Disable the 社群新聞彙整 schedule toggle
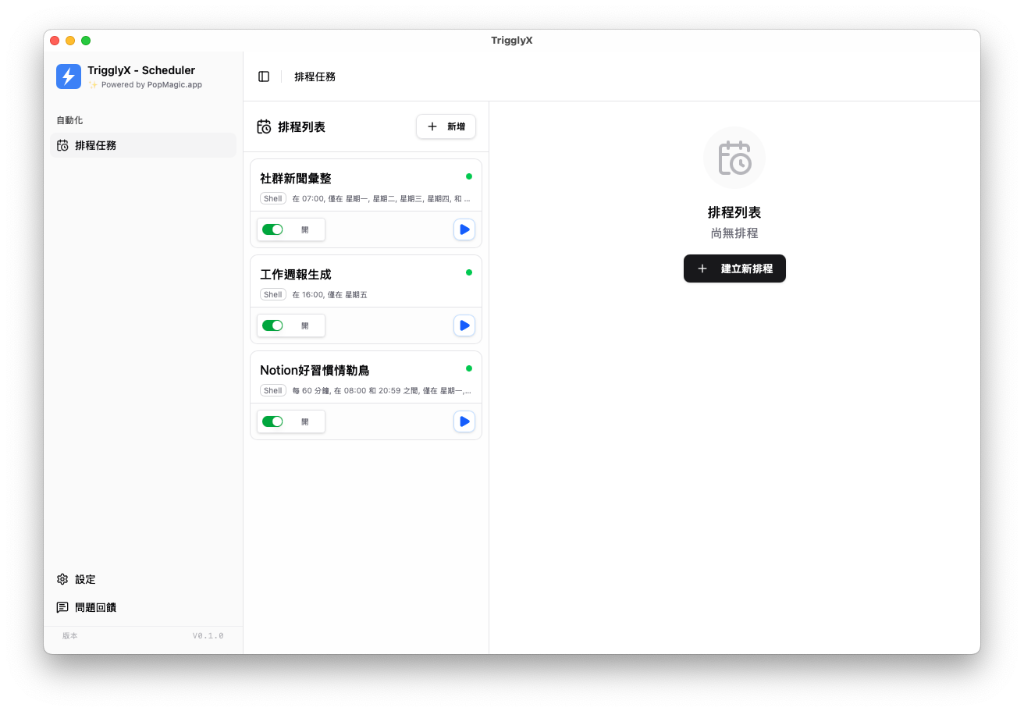Screen dimensions: 1024x711 tap(270, 229)
